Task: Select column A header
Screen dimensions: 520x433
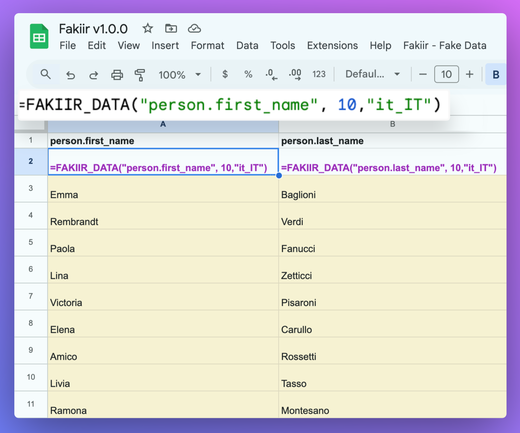Action: (x=163, y=124)
